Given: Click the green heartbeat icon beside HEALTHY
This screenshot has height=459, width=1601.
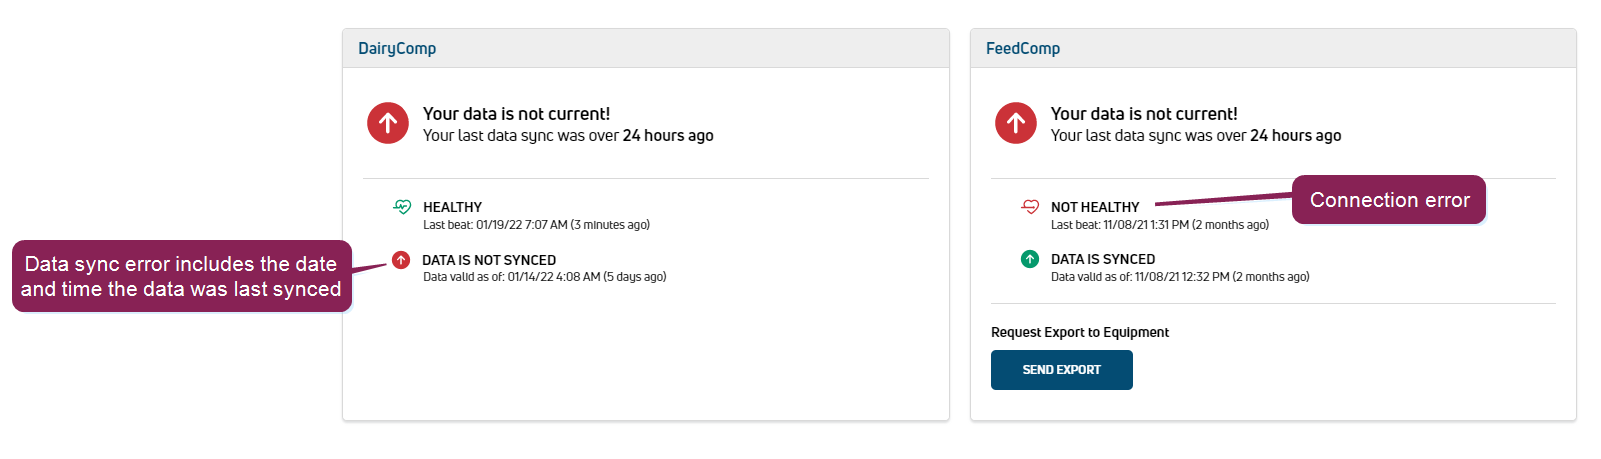Looking at the screenshot, I should point(402,207).
